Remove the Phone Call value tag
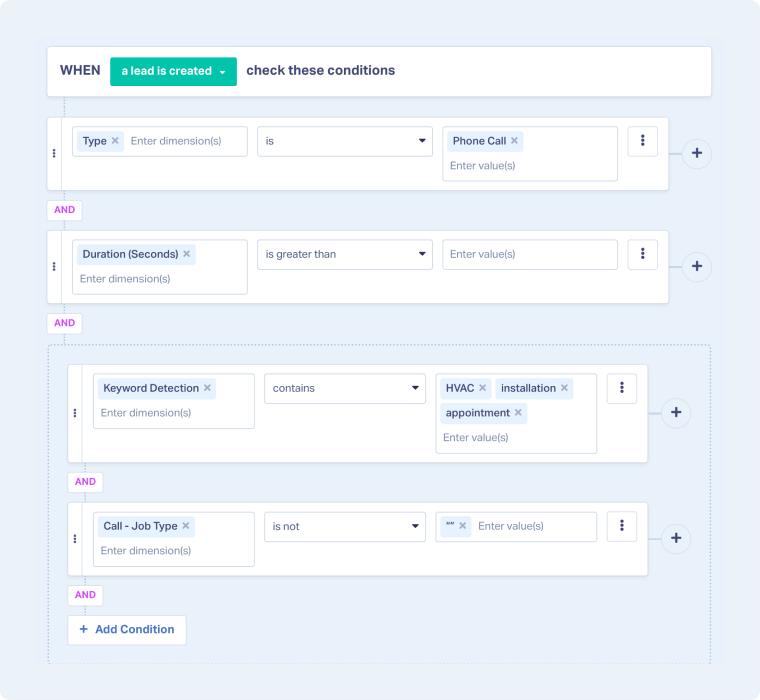The image size is (760, 700). tap(514, 141)
